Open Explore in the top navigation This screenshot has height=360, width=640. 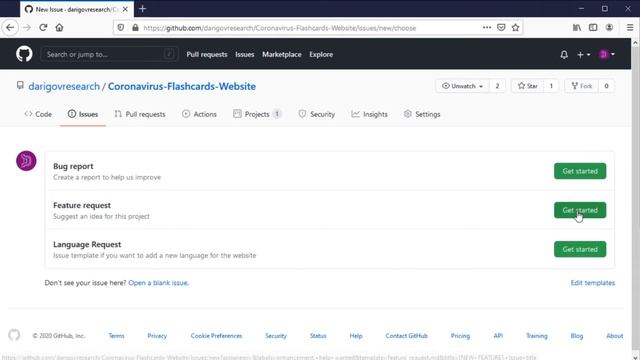pyautogui.click(x=321, y=54)
